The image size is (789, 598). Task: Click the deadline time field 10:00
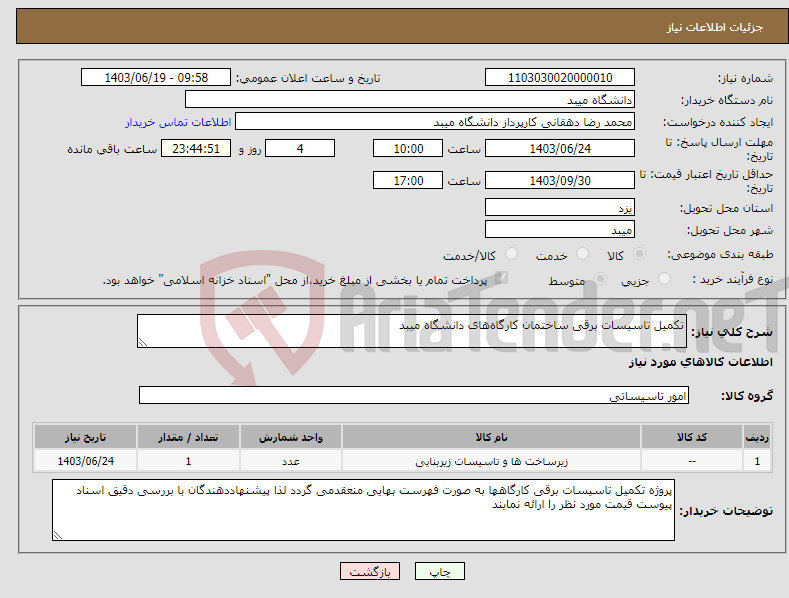(408, 148)
